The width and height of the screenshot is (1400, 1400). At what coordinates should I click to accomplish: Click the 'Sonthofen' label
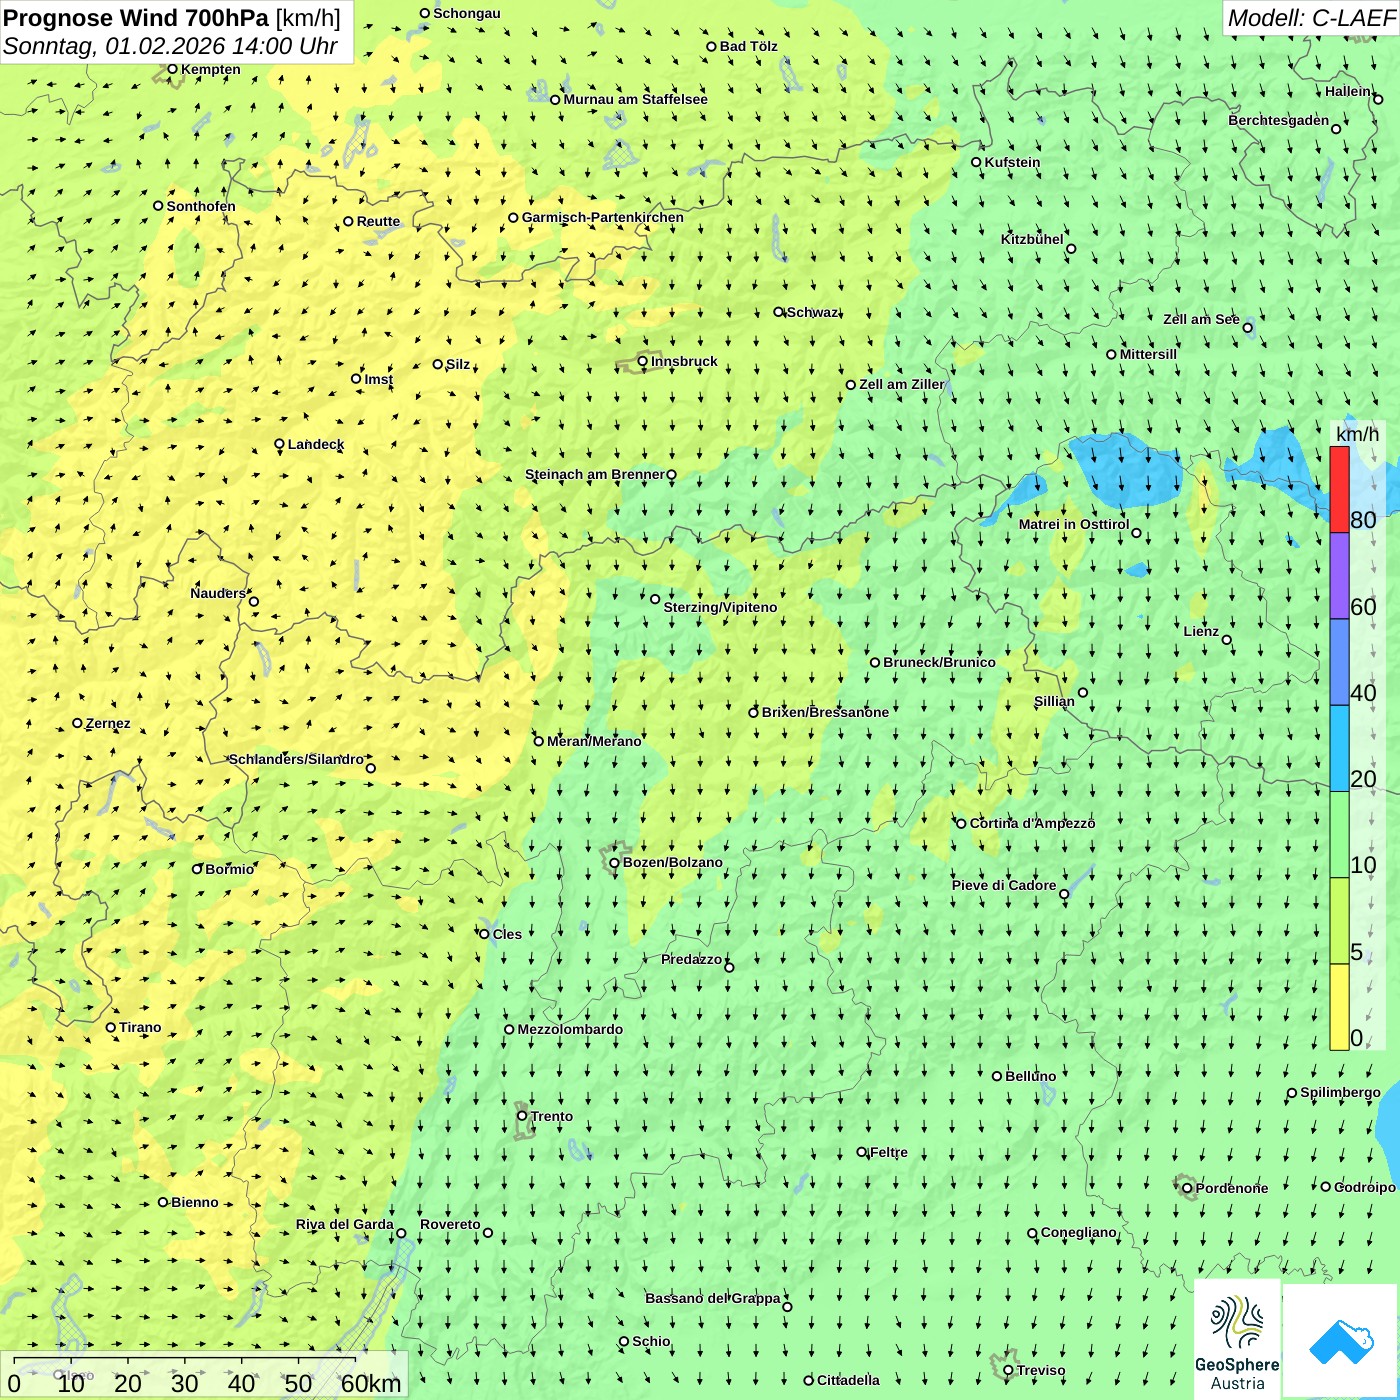click(201, 206)
